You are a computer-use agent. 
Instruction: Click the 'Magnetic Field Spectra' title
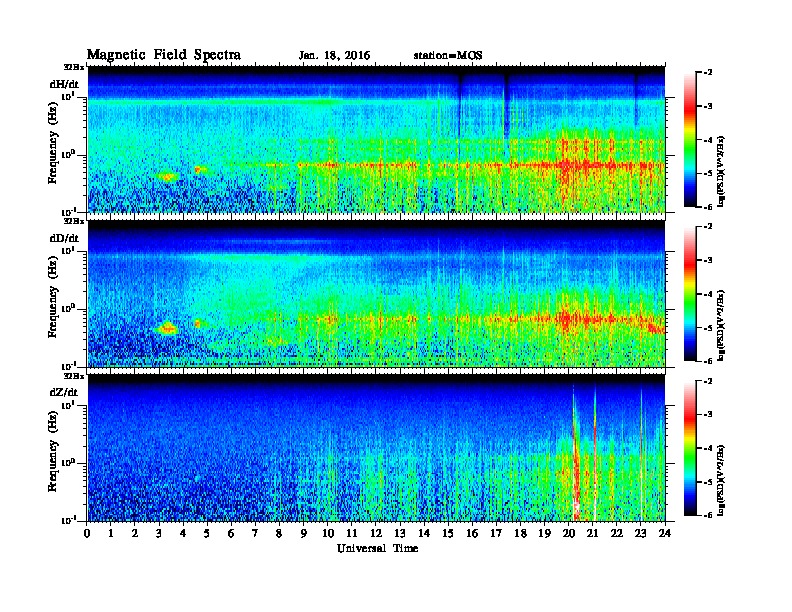coord(164,55)
